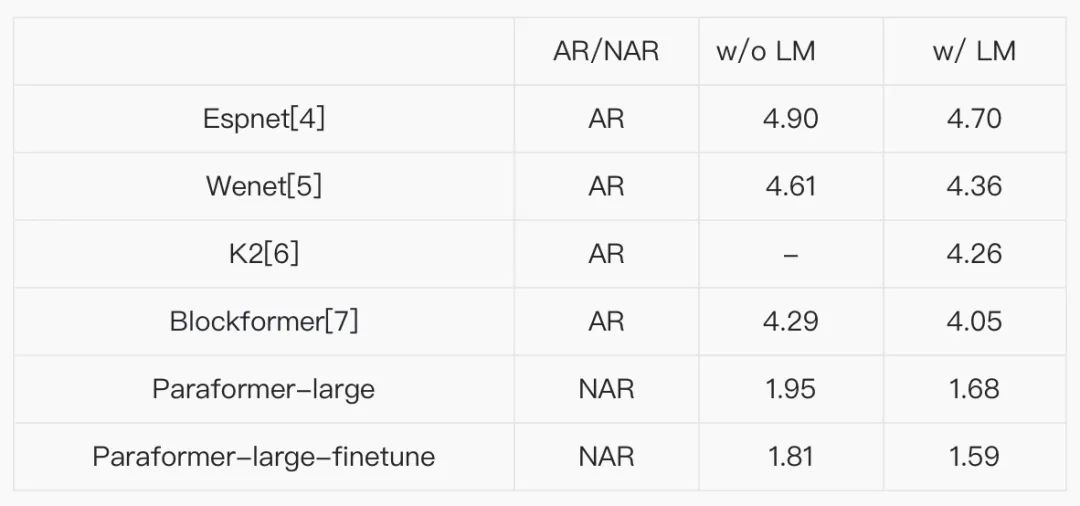The width and height of the screenshot is (1080, 506).
Task: Click the Paraformer-large-finetune row label
Action: [264, 456]
